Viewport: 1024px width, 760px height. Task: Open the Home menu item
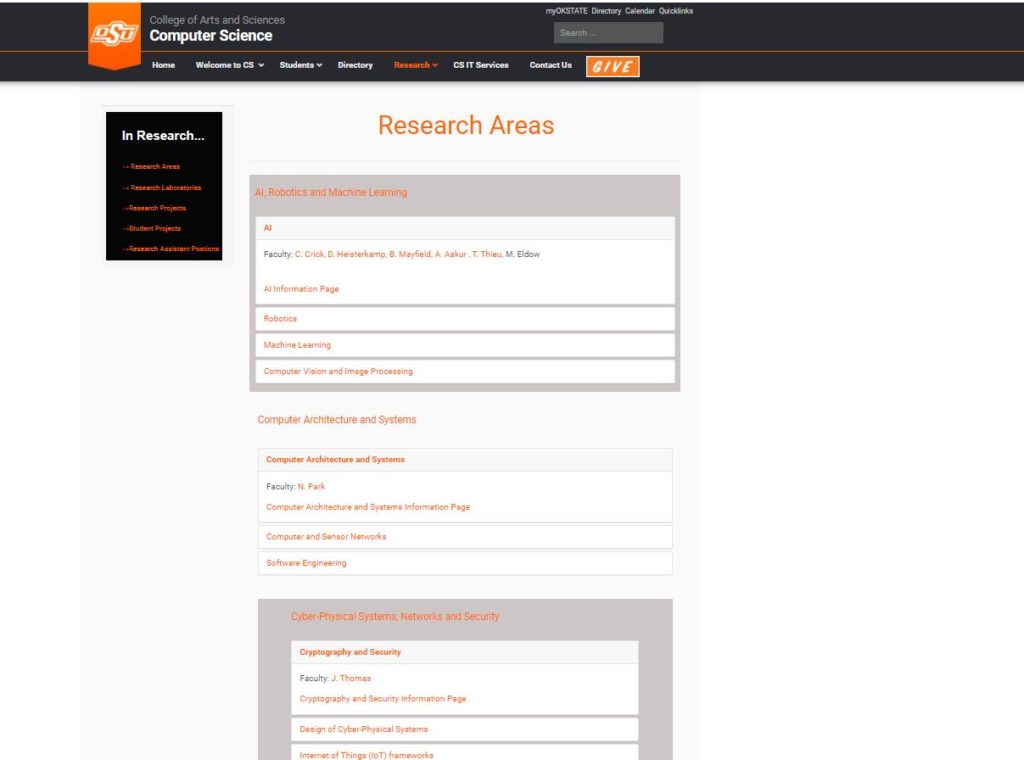pyautogui.click(x=163, y=65)
